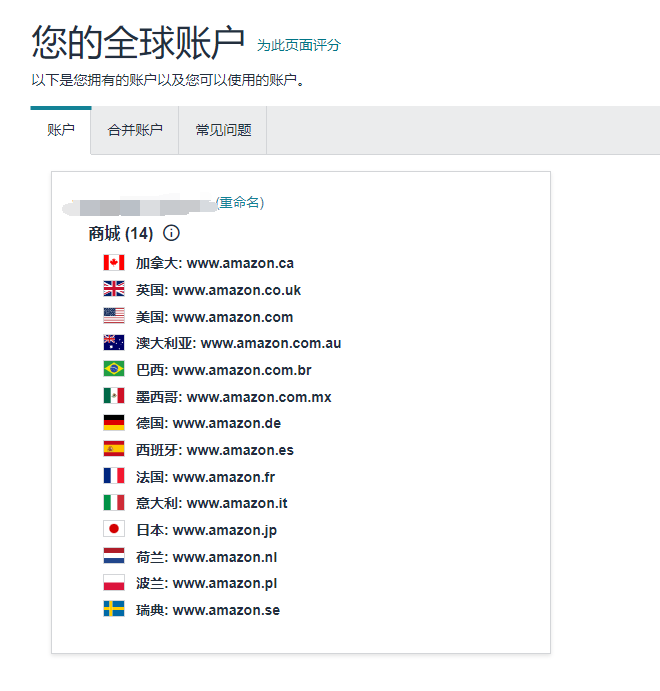Select 西班牙: www.amazon.es marketplace
This screenshot has height=691, width=660.
point(215,450)
